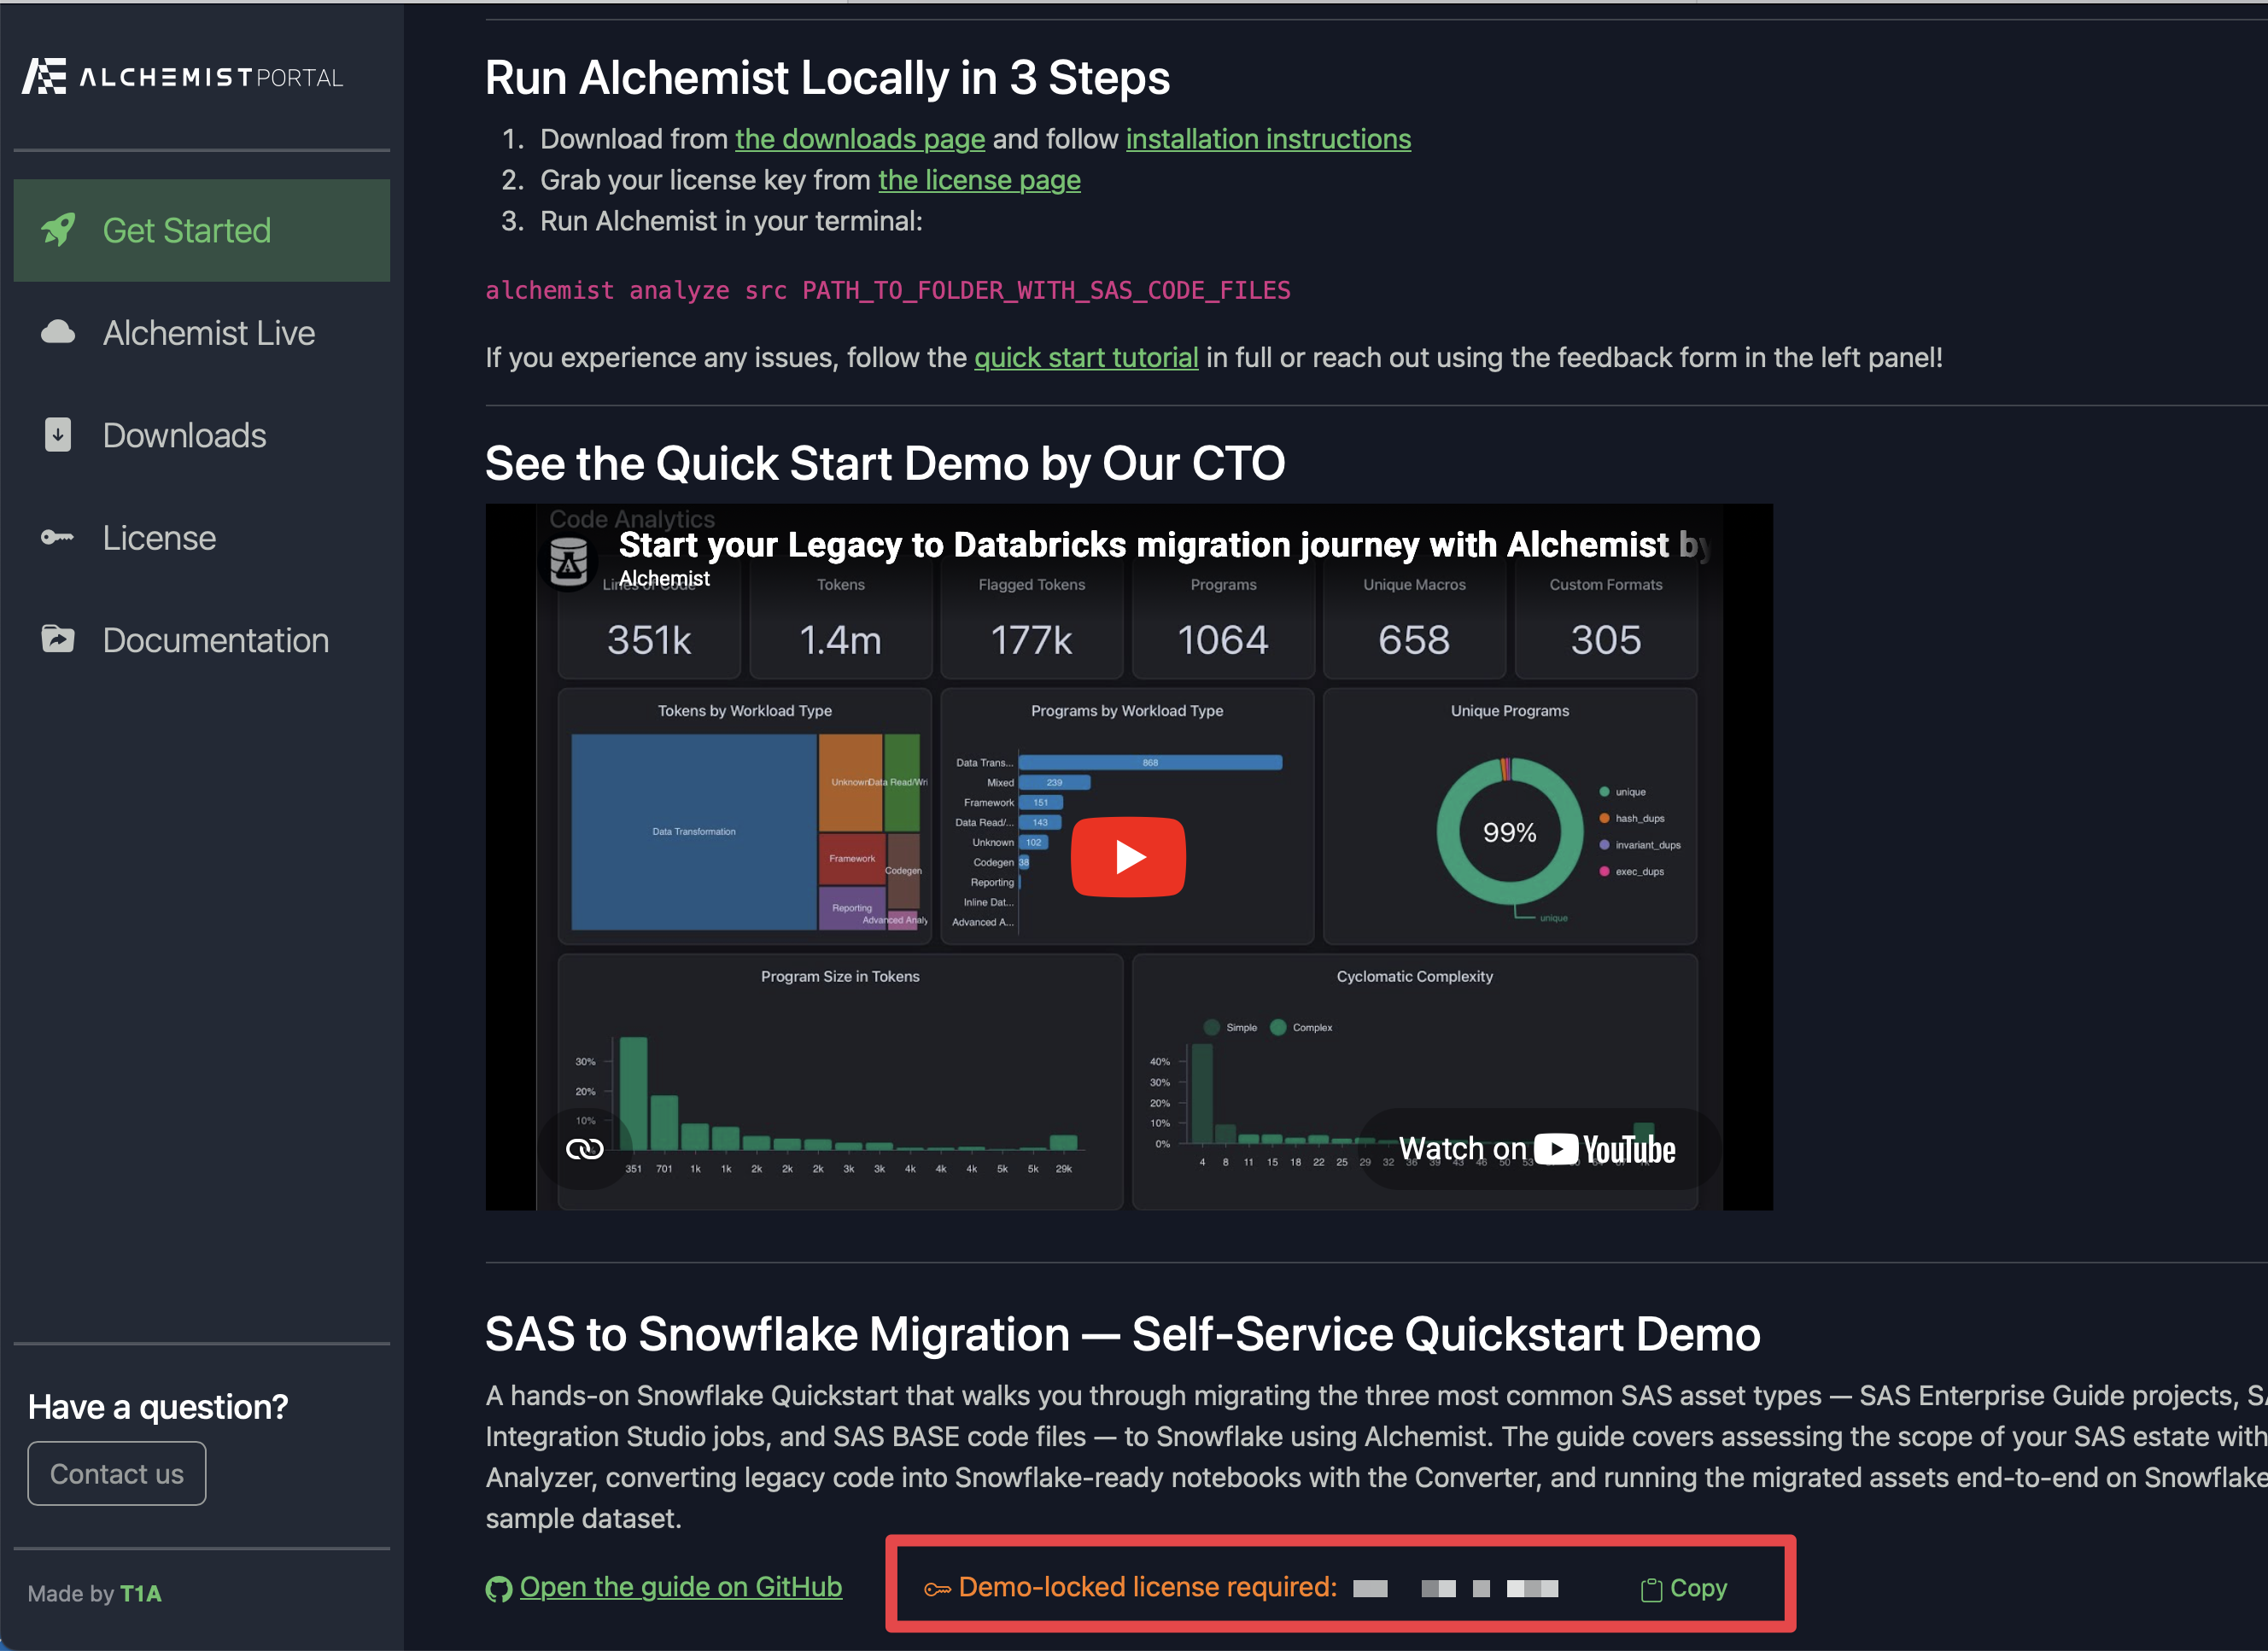Click the Alchemist channel name under the video title
Screen dimensions: 2268x1651
(x=664, y=579)
